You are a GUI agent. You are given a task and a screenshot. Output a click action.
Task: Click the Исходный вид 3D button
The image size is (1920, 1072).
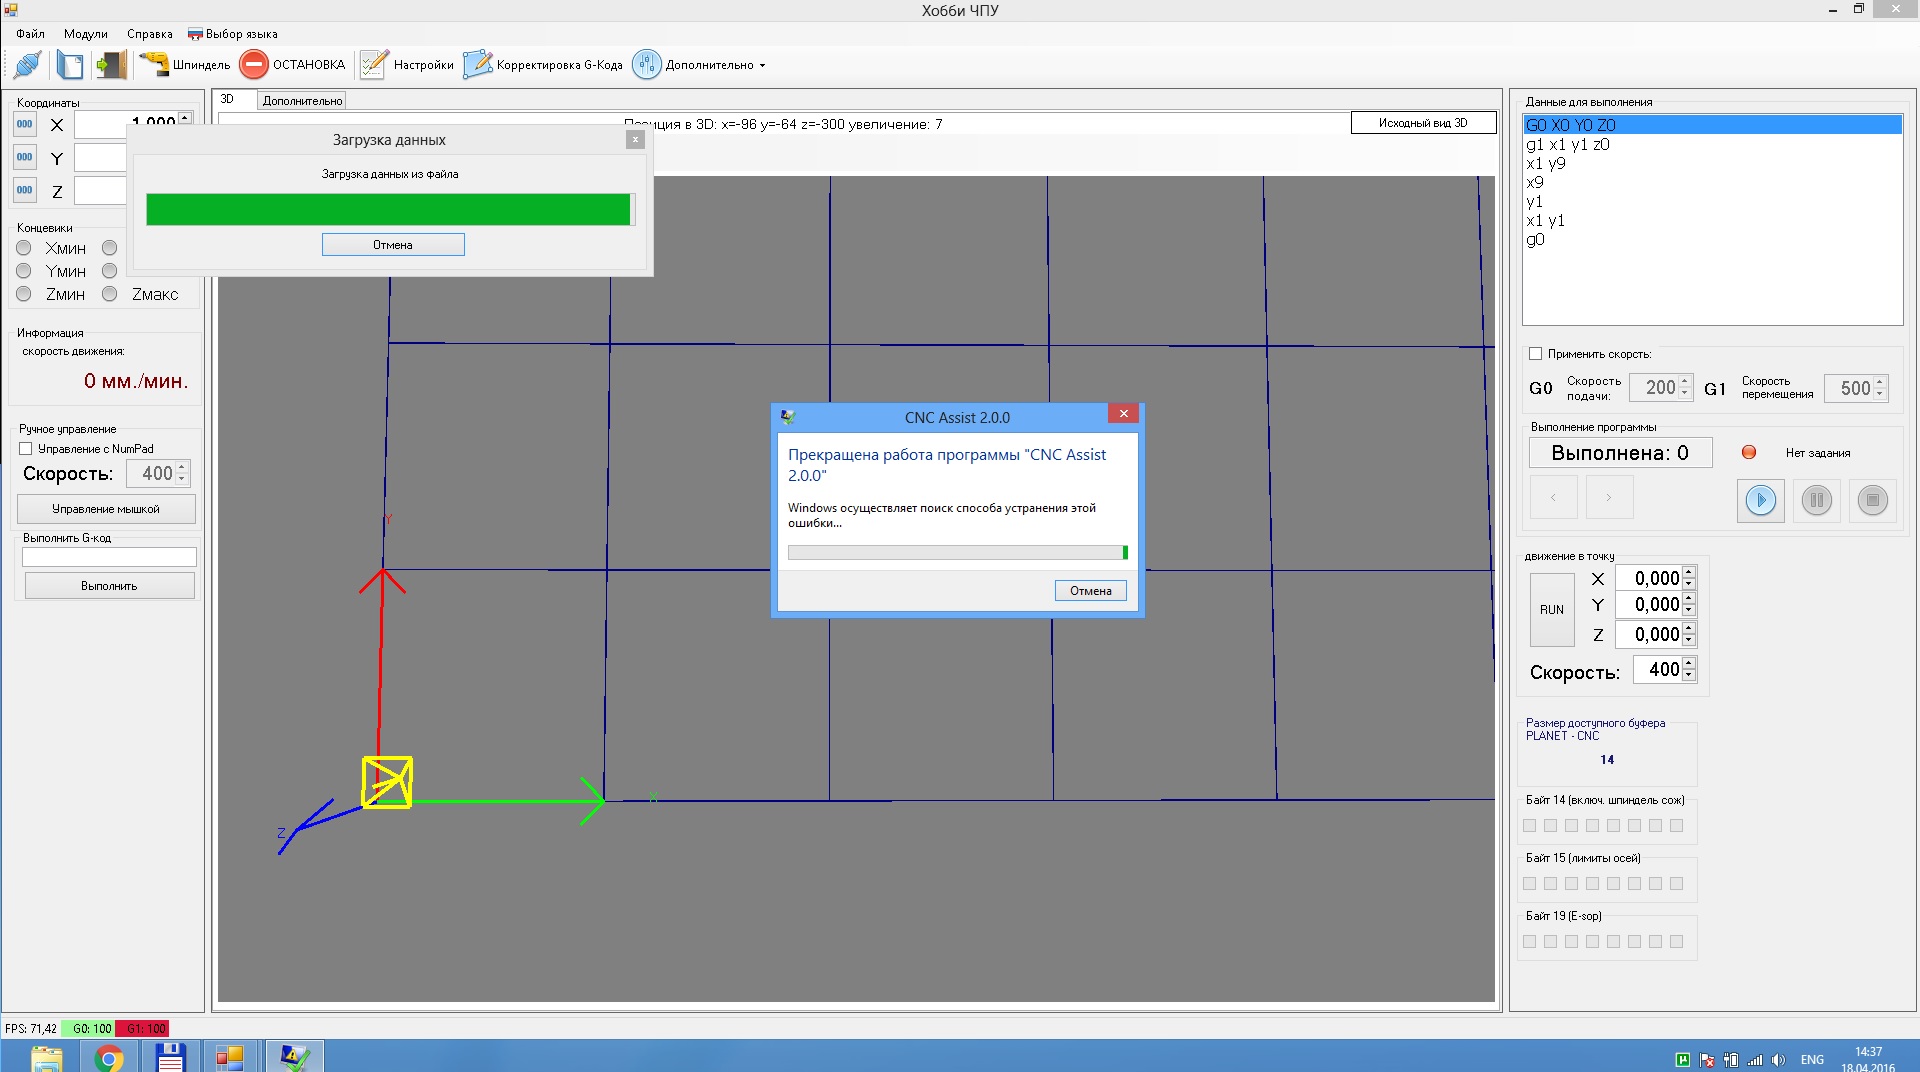coord(1423,123)
